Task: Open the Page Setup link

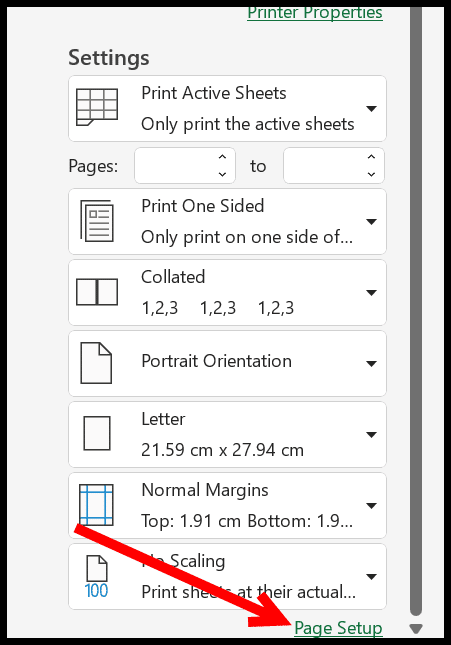Action: [x=338, y=628]
